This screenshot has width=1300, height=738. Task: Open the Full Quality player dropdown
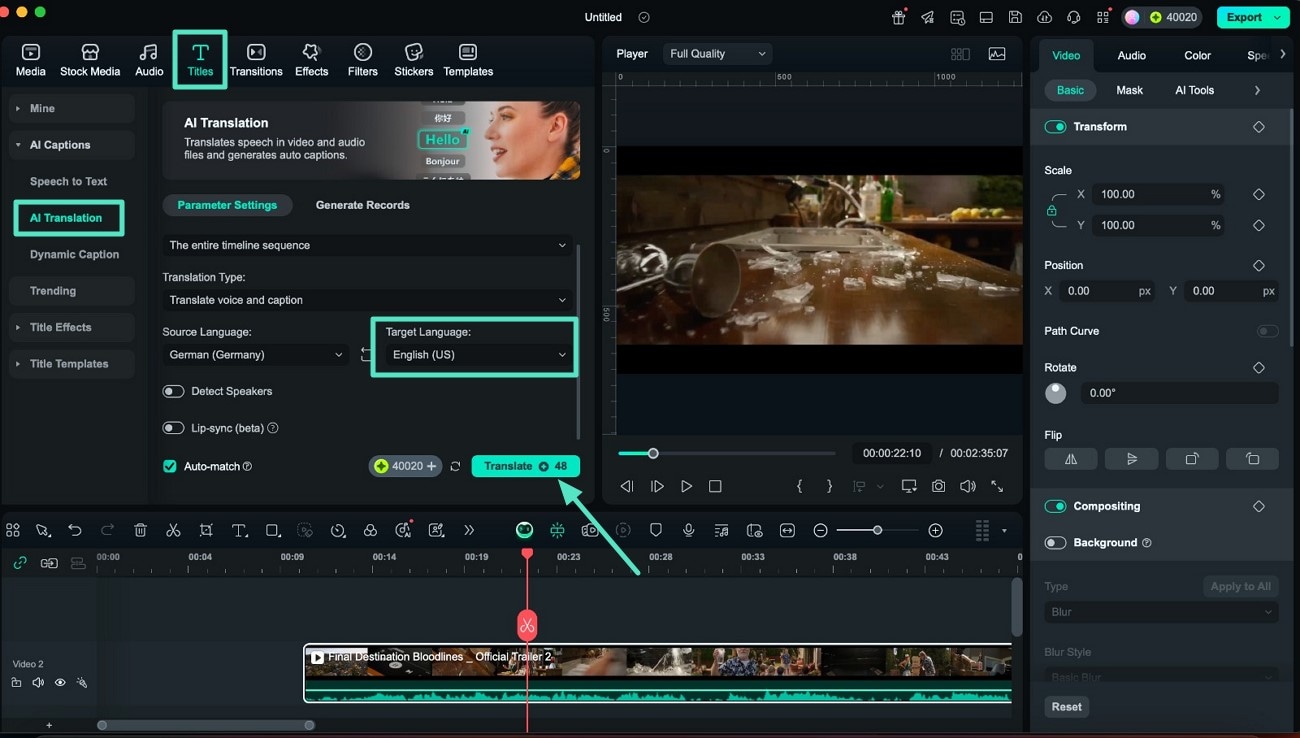click(x=717, y=54)
